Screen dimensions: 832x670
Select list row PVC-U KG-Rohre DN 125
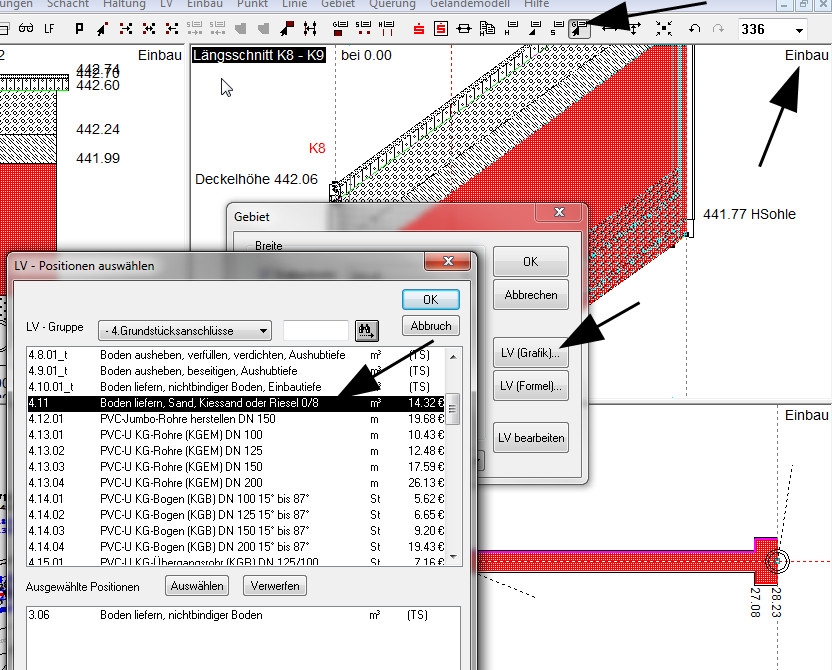(230, 451)
